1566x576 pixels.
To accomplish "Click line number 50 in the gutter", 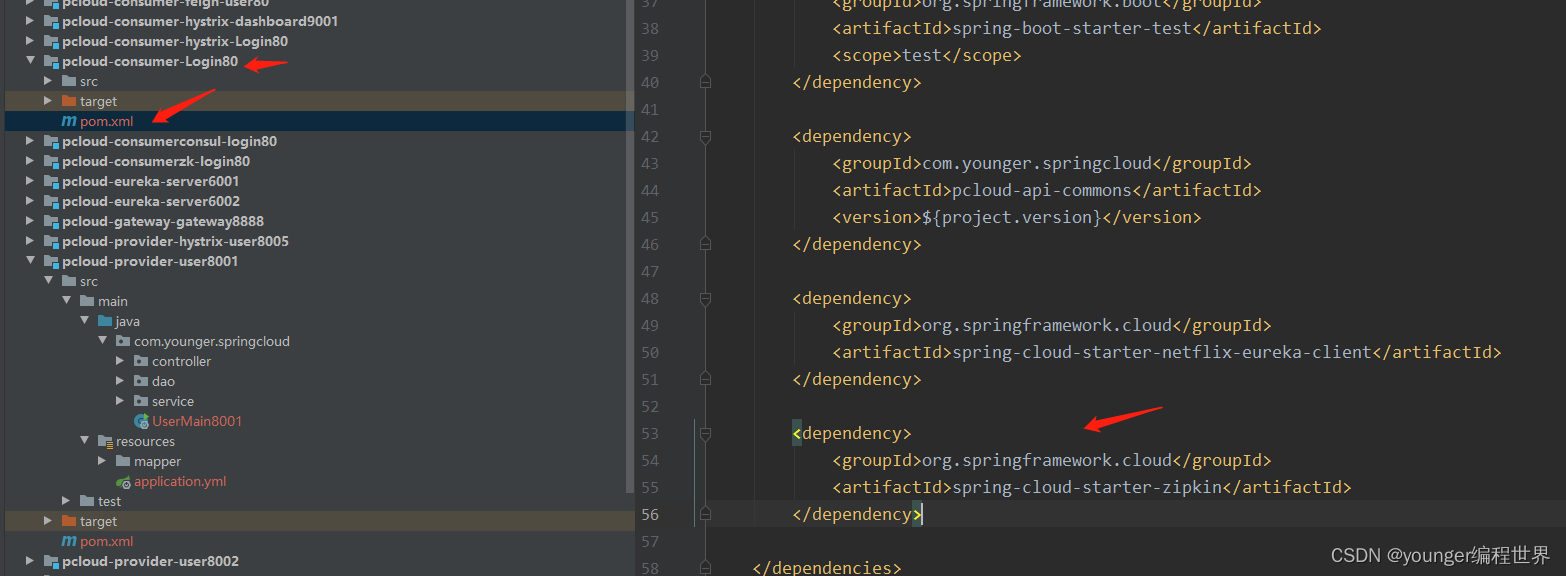I will (648, 352).
